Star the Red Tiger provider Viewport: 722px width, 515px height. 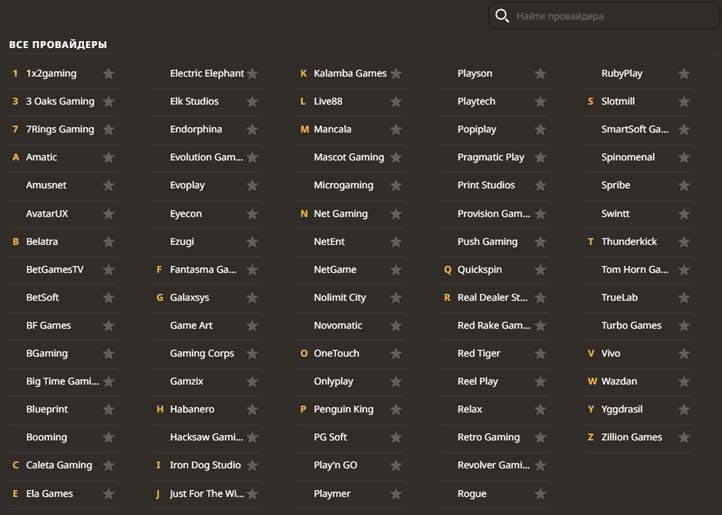click(540, 354)
